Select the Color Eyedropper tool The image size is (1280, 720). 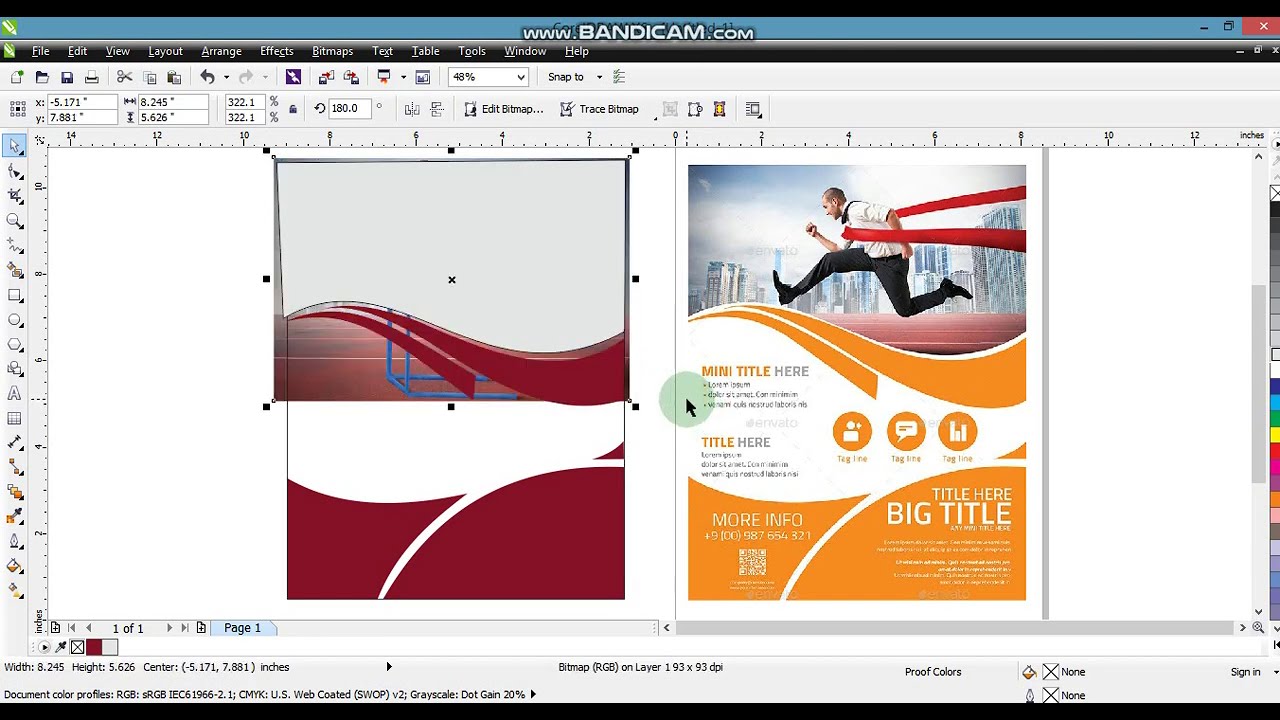coord(15,517)
